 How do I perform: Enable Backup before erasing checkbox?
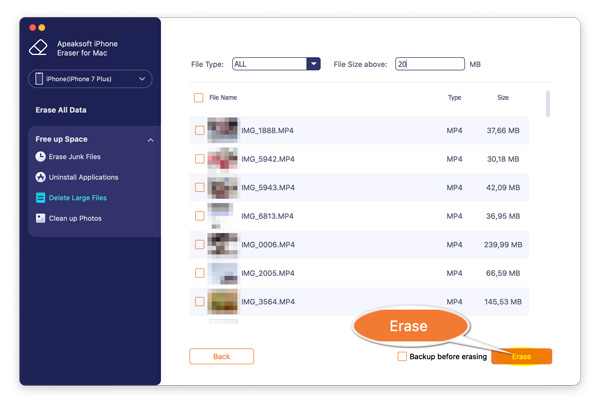tap(402, 357)
